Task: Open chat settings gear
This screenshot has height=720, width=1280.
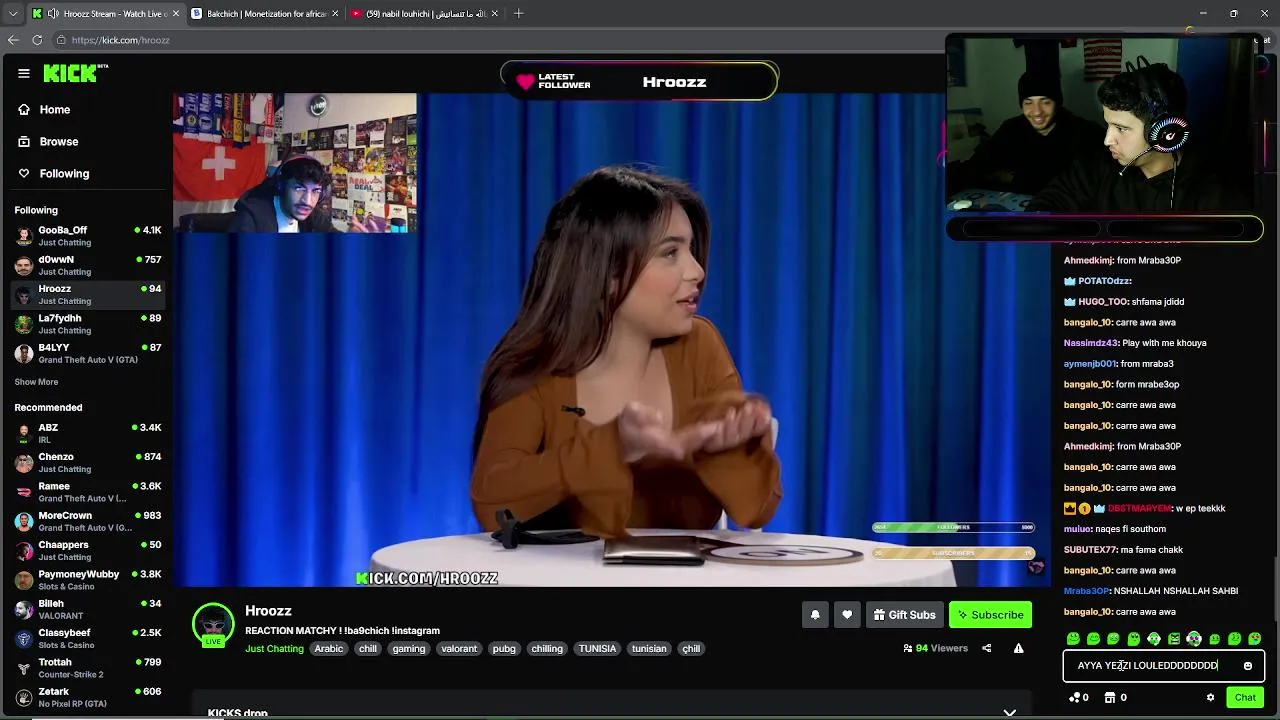Action: click(1210, 697)
